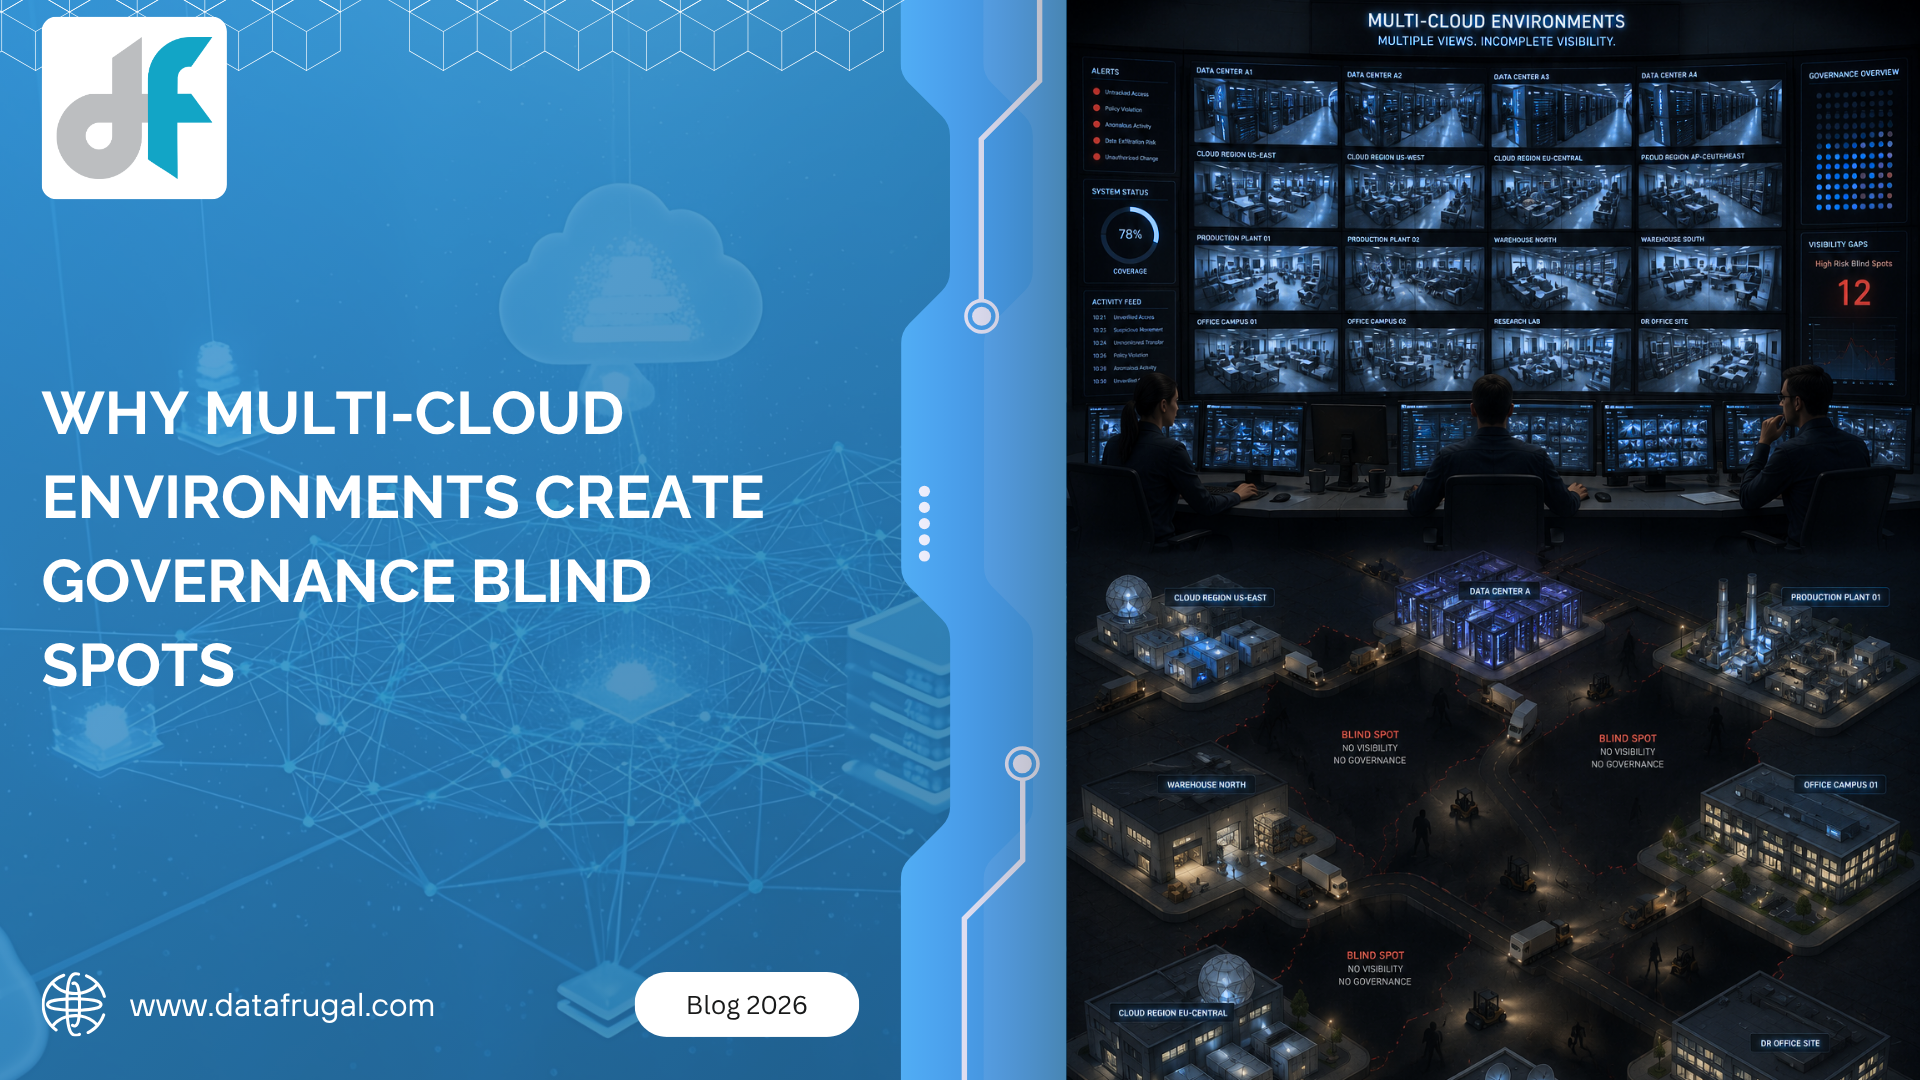Select the 10:24 Unmonitored Transfer feed entry

[1128, 342]
